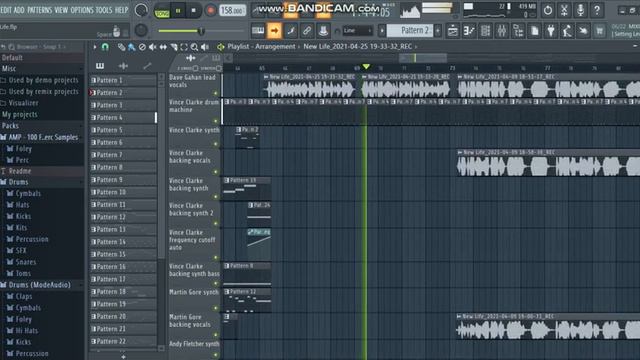Open the ADD menu
This screenshot has width=640, height=360.
[19, 10]
